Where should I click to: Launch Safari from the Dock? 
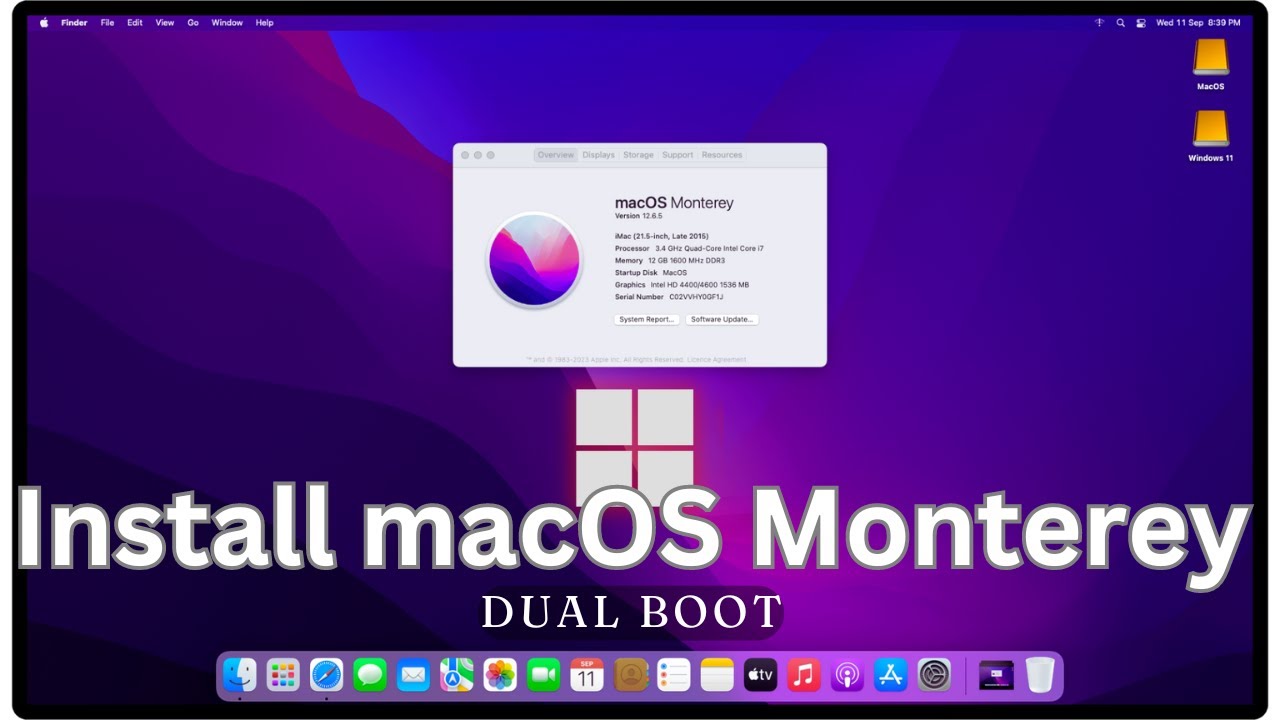(x=326, y=675)
